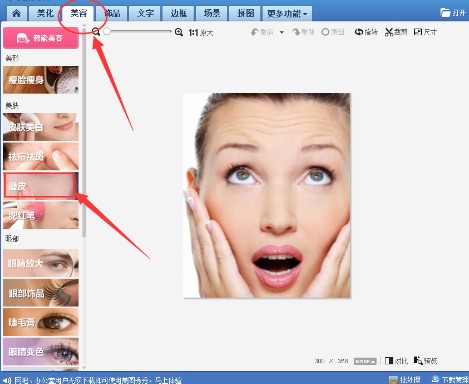The width and height of the screenshot is (469, 384).
Task: Click the scrollbar down arrow in left panel
Action: coord(84,367)
